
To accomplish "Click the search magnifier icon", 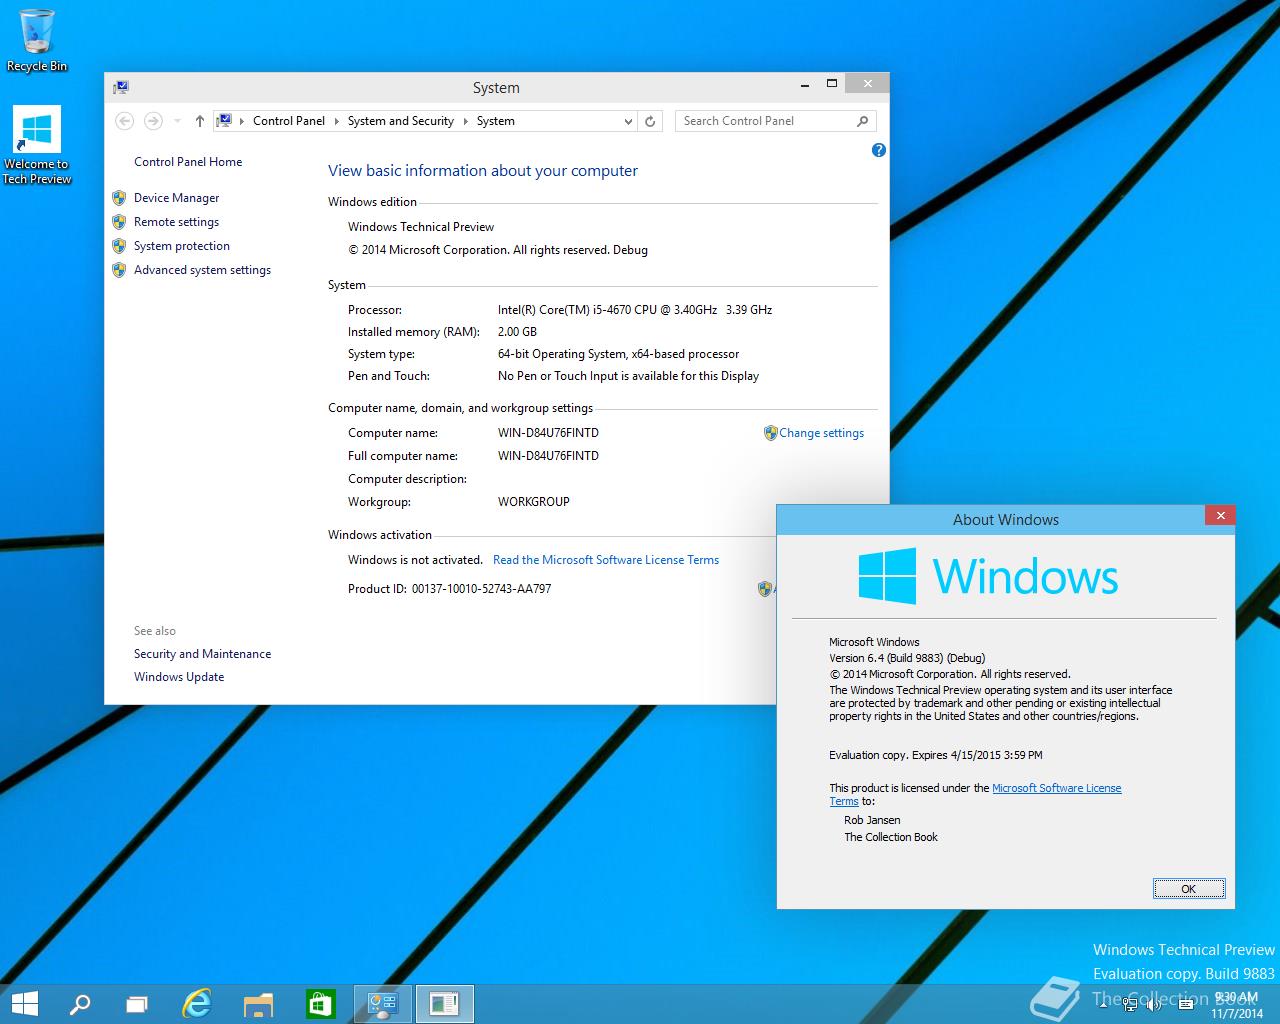I will (x=862, y=121).
